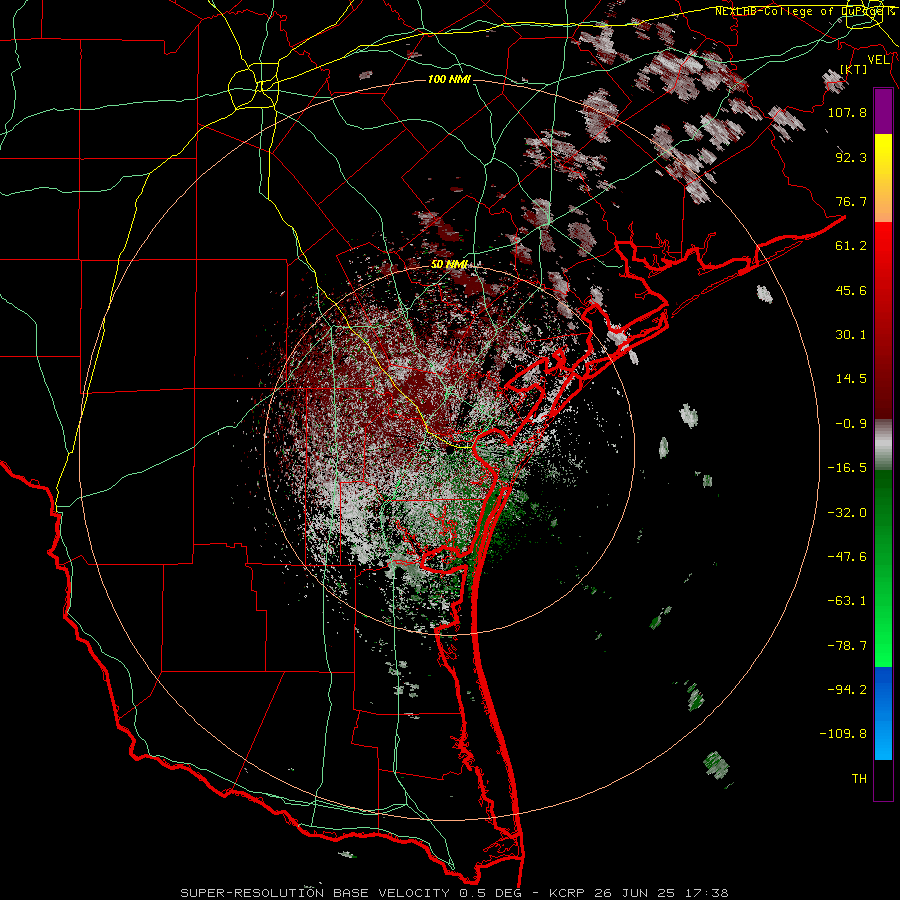Click the 50 NMI range ring label
The image size is (900, 900).
coord(449,264)
